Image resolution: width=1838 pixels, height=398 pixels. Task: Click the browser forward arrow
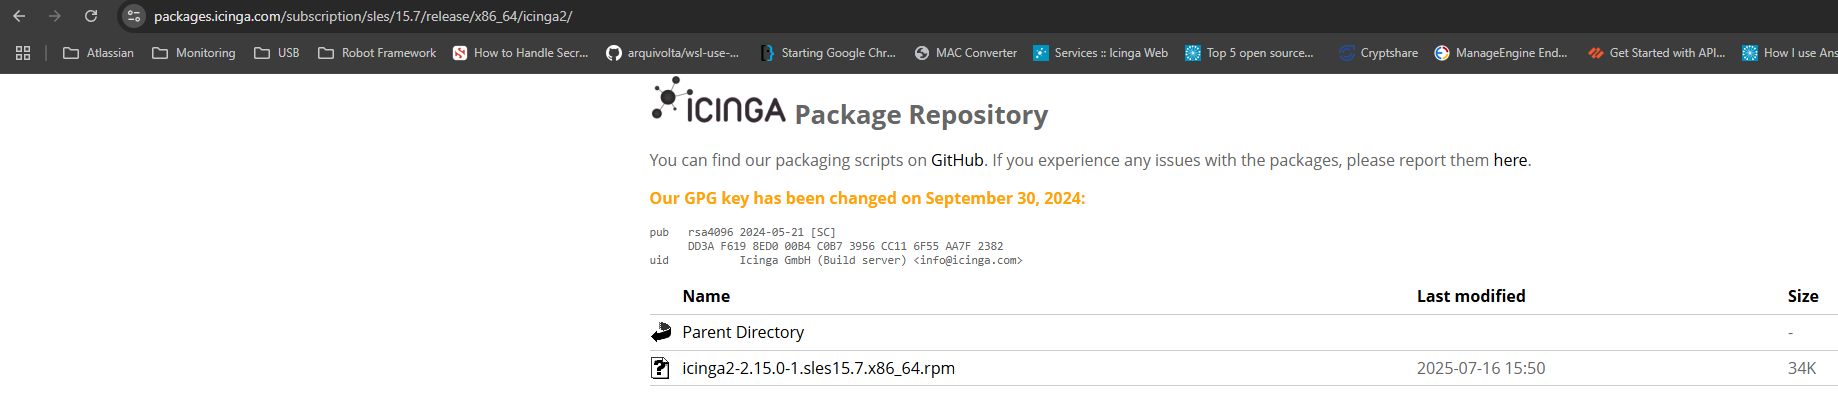coord(55,16)
